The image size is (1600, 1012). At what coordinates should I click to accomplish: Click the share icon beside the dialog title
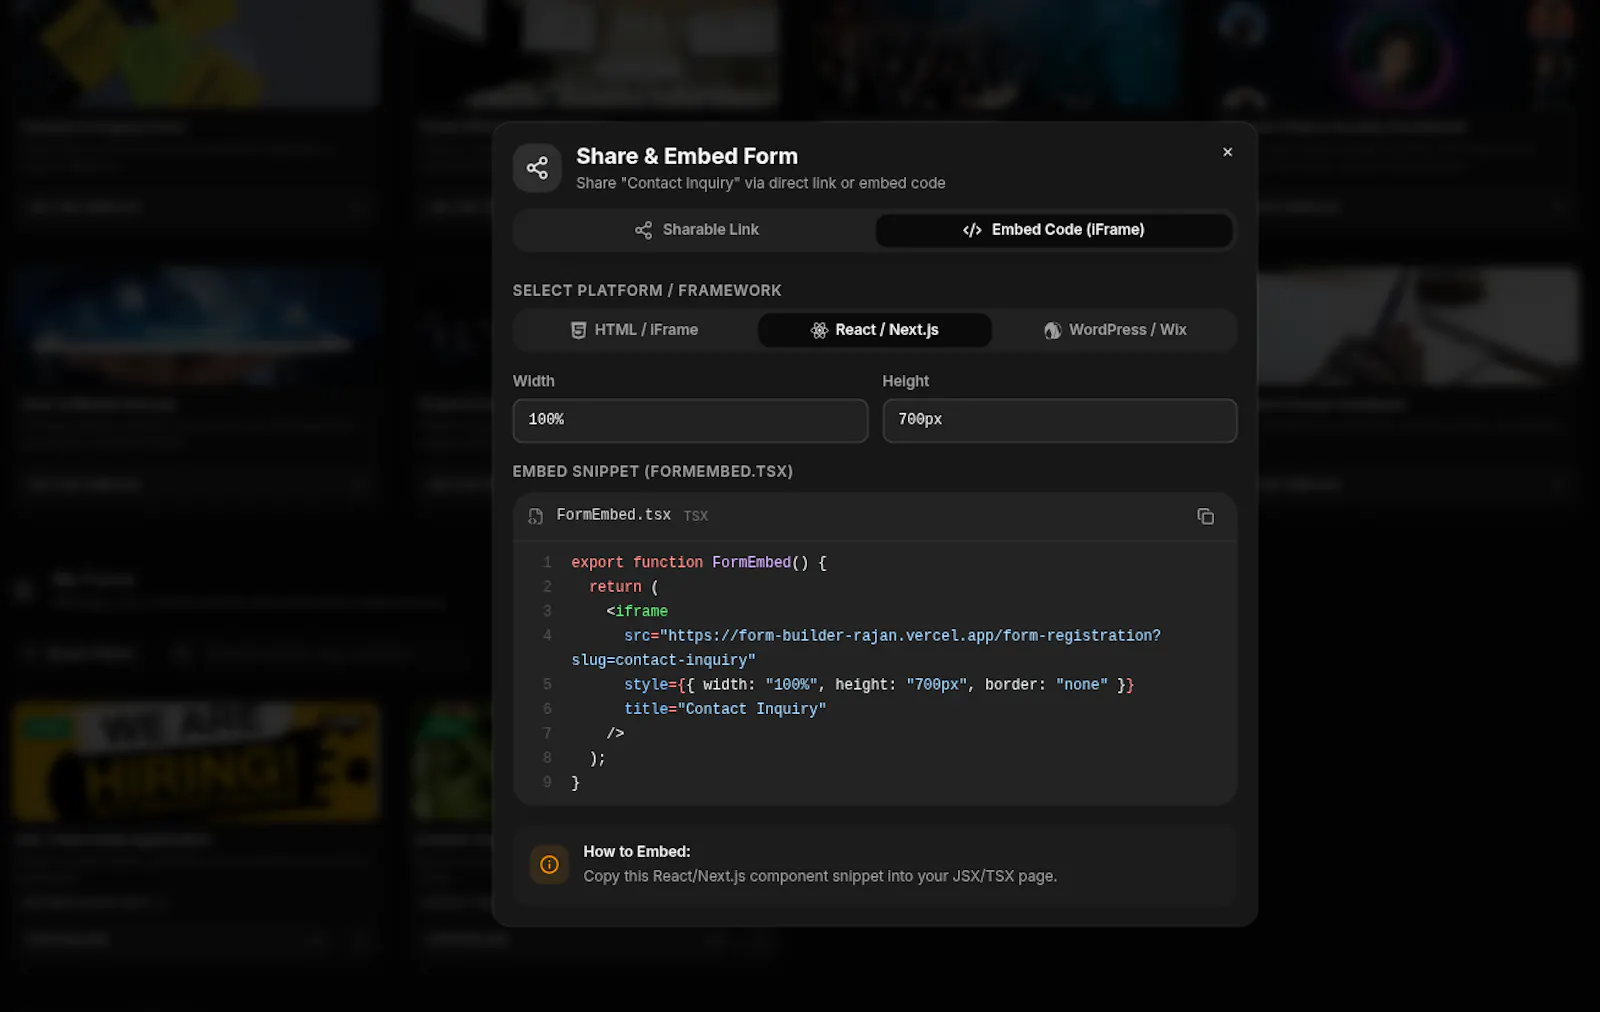coord(537,168)
